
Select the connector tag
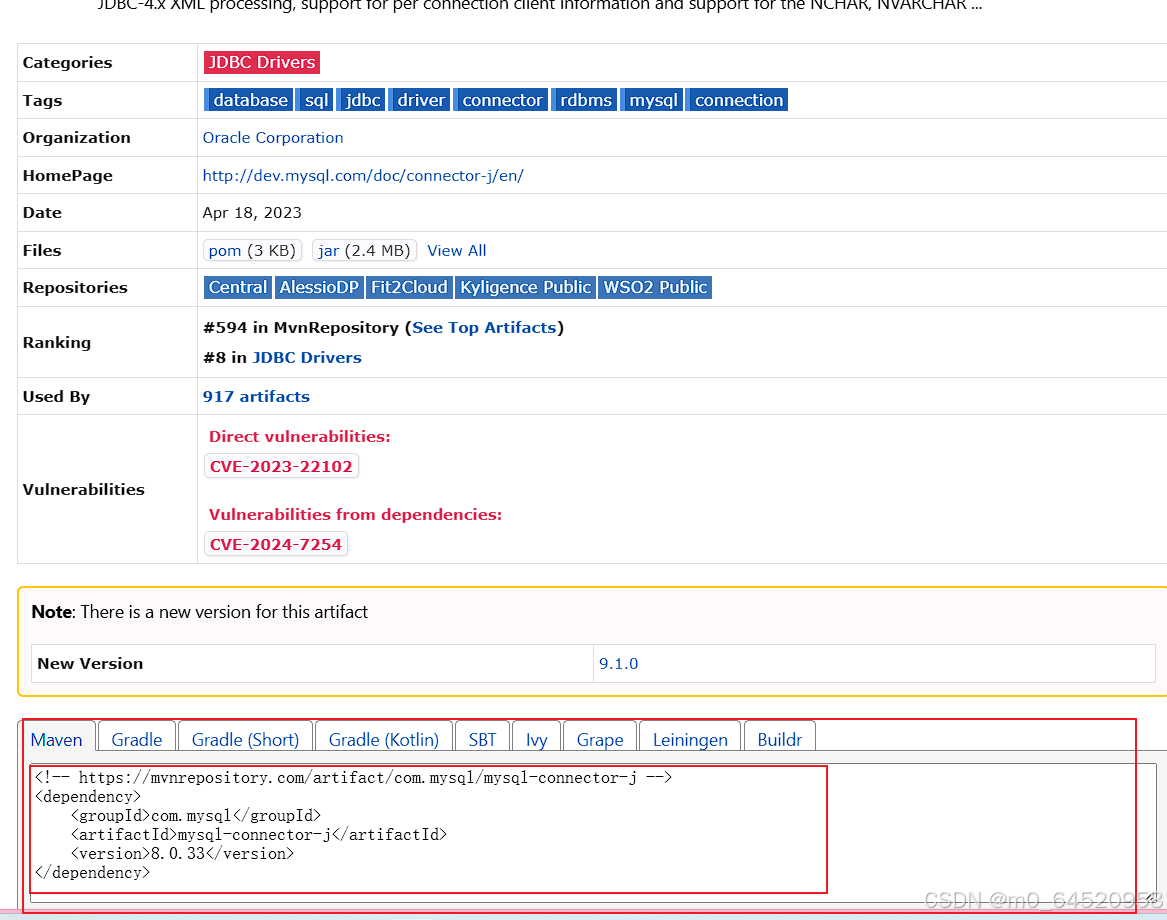[501, 100]
